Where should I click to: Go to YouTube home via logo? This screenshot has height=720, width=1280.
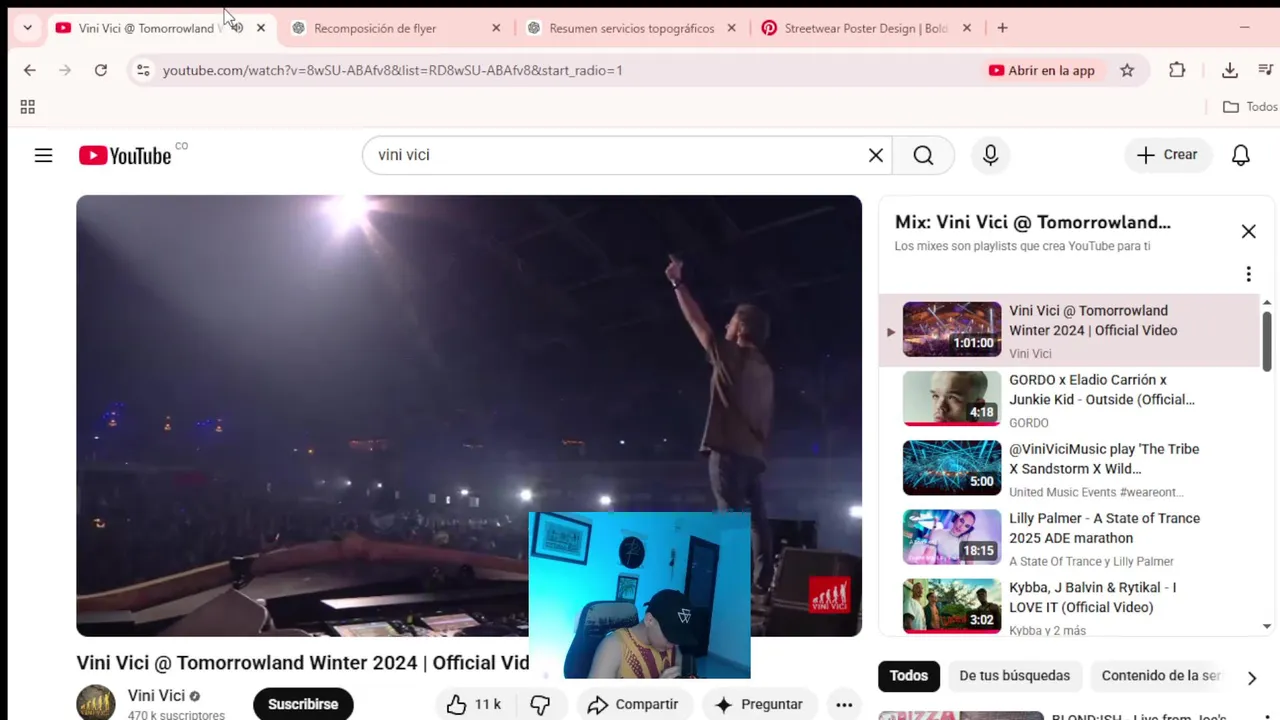point(125,155)
